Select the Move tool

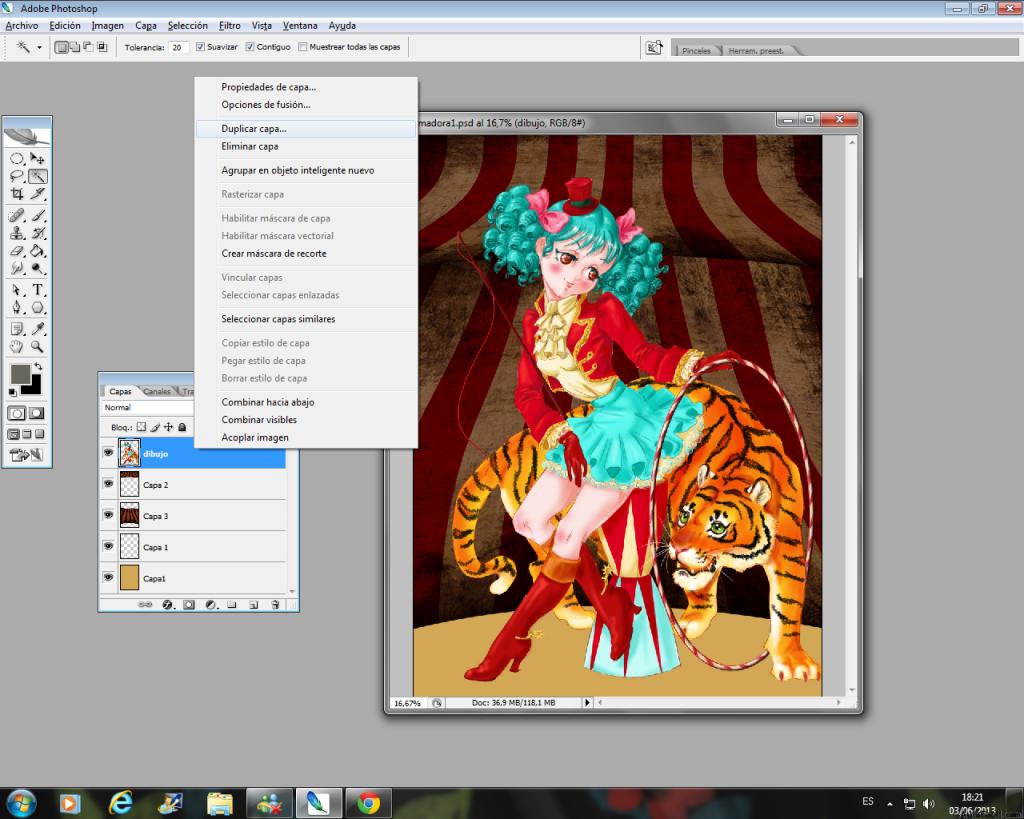coord(38,158)
